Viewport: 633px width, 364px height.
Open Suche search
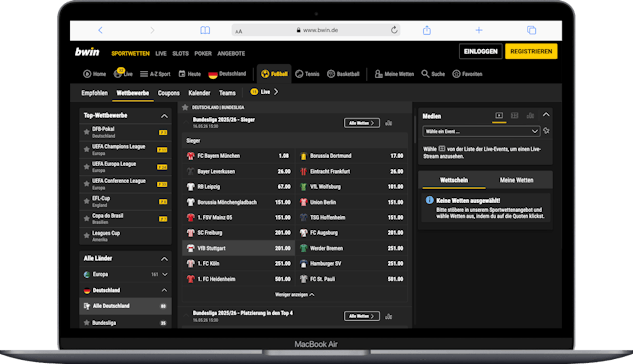coord(433,74)
